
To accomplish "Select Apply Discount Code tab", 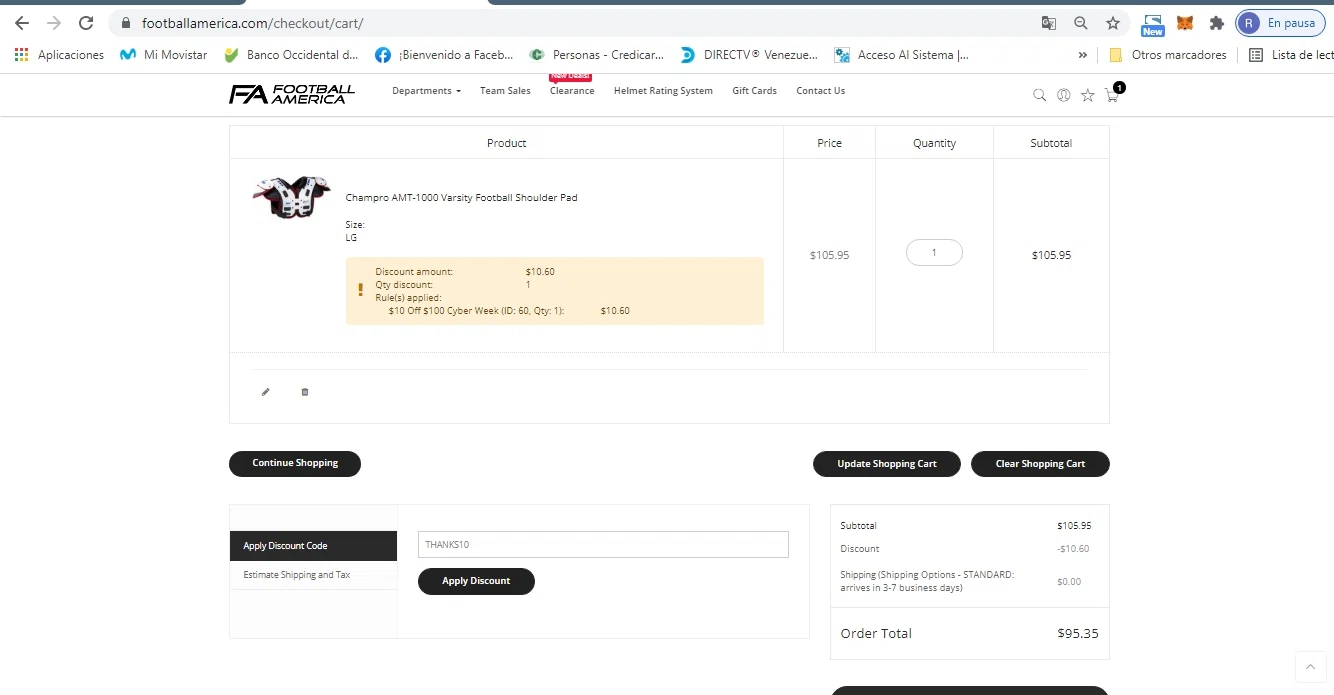I will tap(313, 546).
